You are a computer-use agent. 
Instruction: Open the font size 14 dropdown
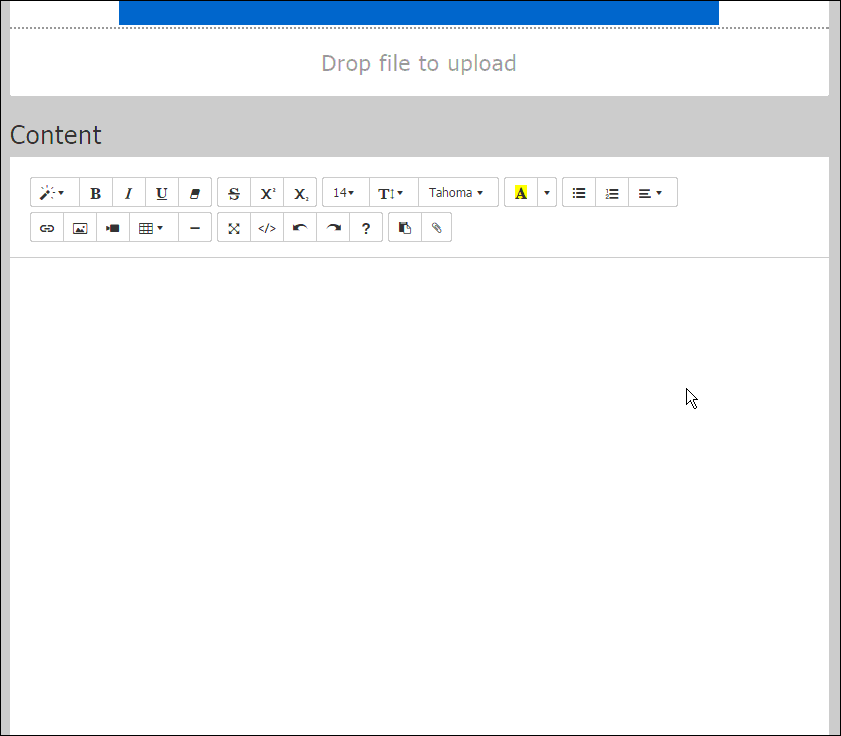pos(346,193)
